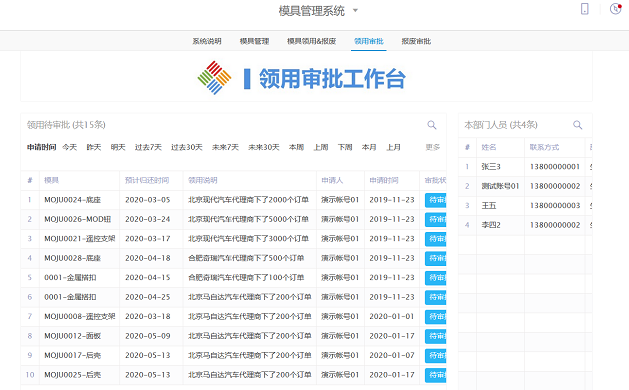The height and width of the screenshot is (390, 629).
Task: Select staff member 王五
Action: pos(489,205)
